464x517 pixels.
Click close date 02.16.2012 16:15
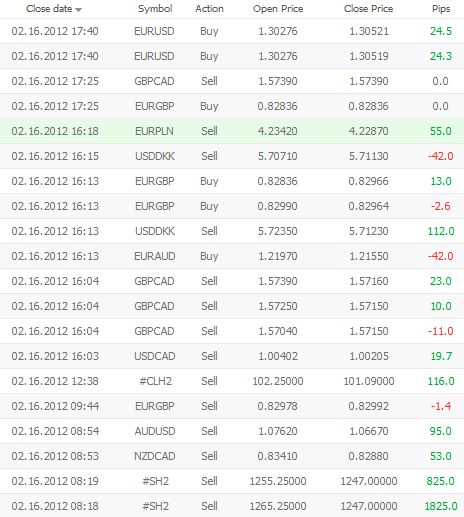click(x=55, y=156)
